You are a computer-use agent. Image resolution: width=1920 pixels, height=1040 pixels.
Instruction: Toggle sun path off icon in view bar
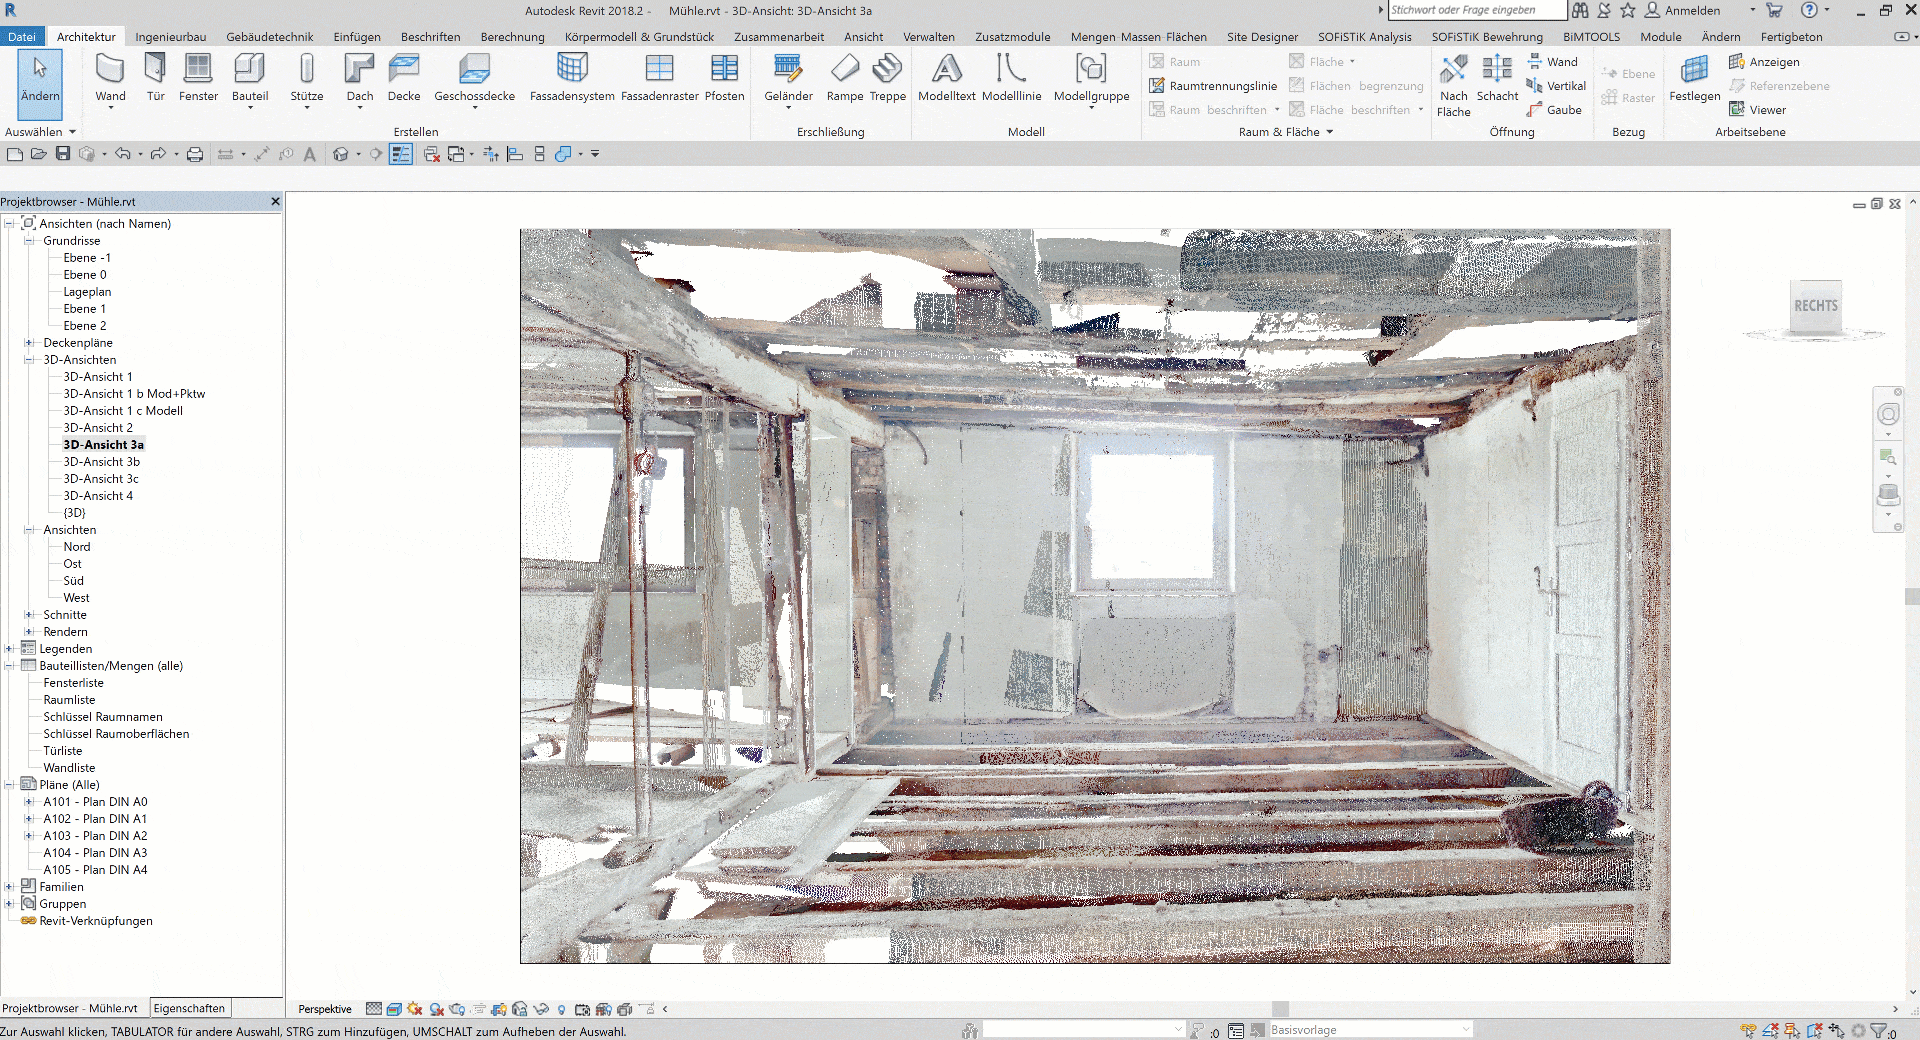coord(415,1009)
